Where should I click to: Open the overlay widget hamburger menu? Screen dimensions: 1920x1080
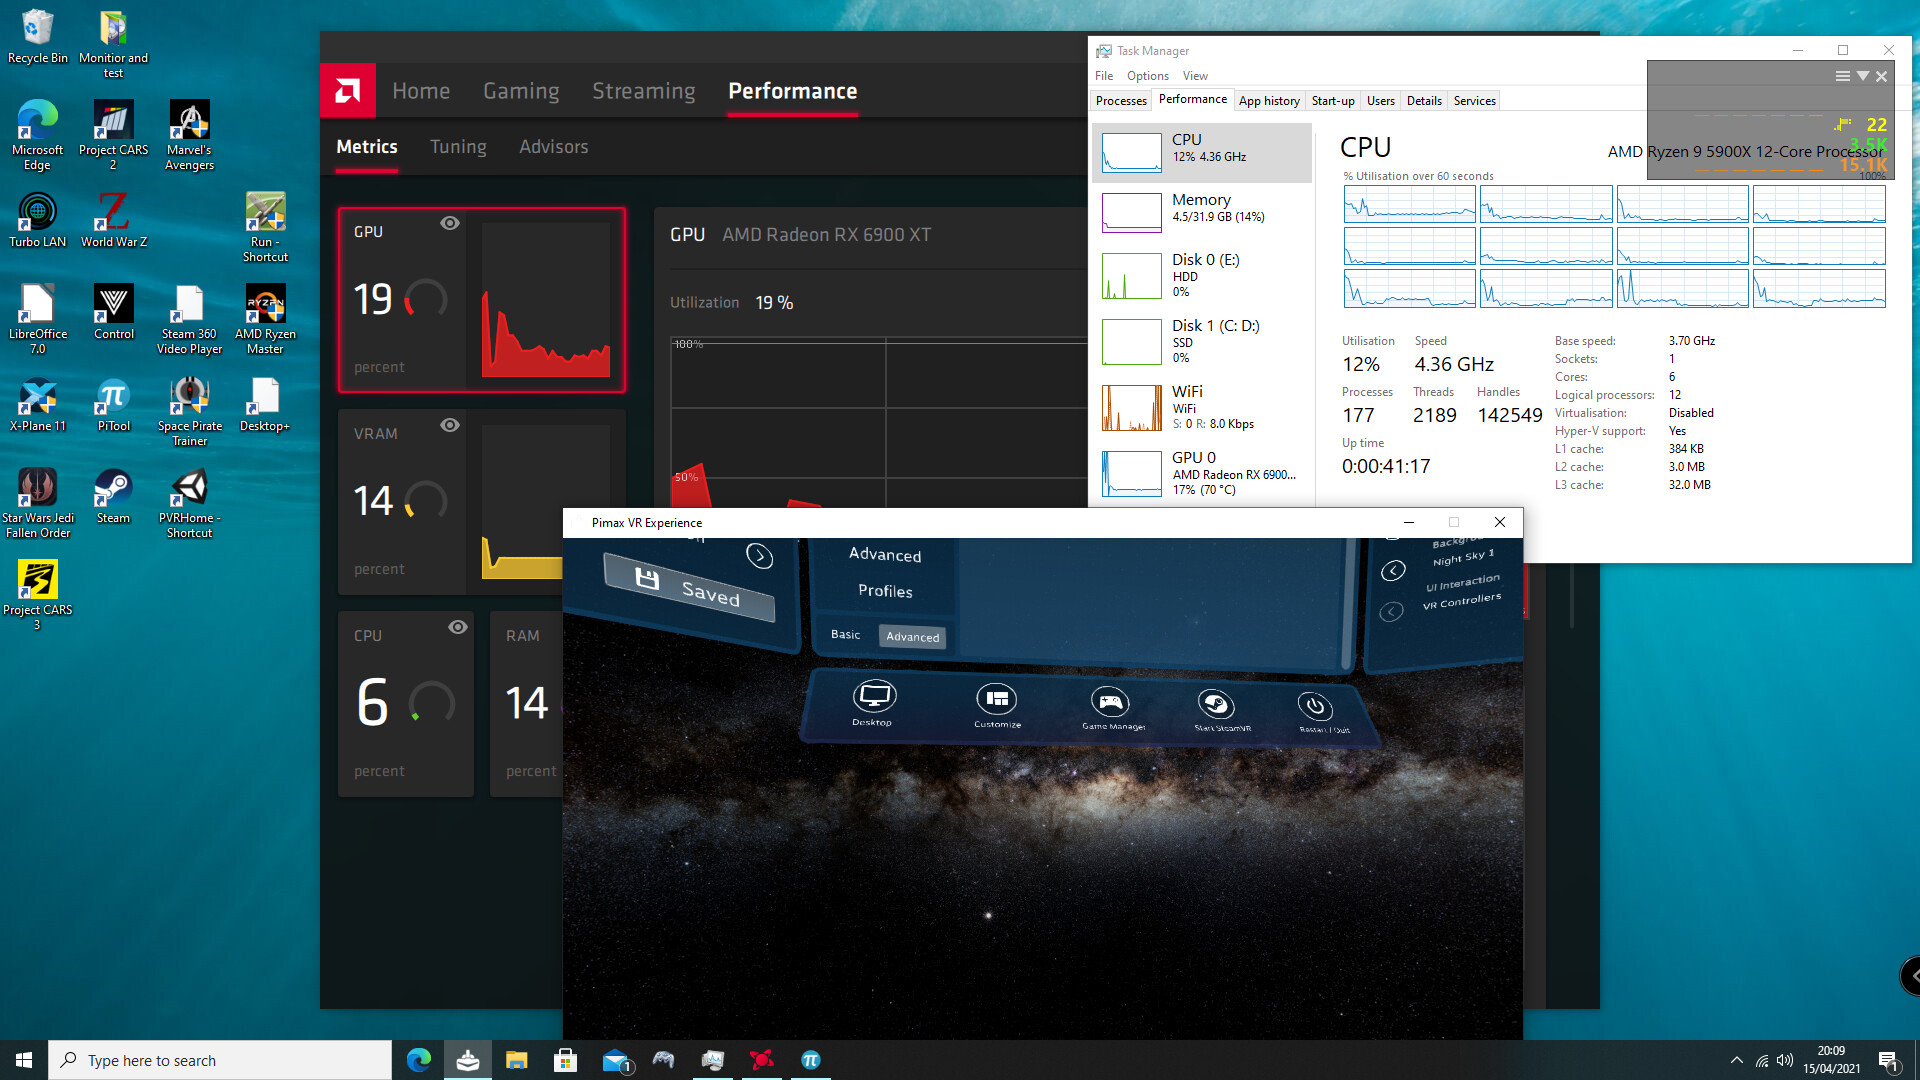click(1842, 76)
